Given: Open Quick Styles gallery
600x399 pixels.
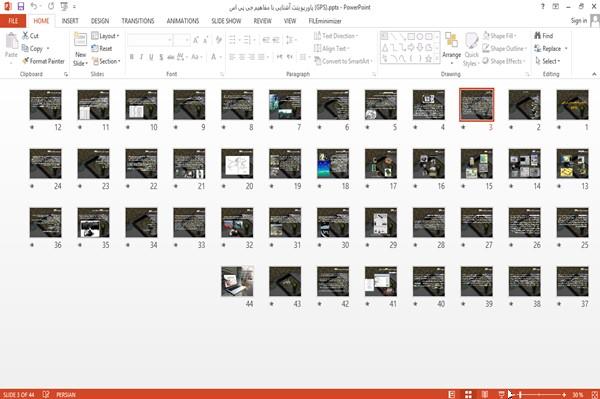Looking at the screenshot, I should coord(471,49).
